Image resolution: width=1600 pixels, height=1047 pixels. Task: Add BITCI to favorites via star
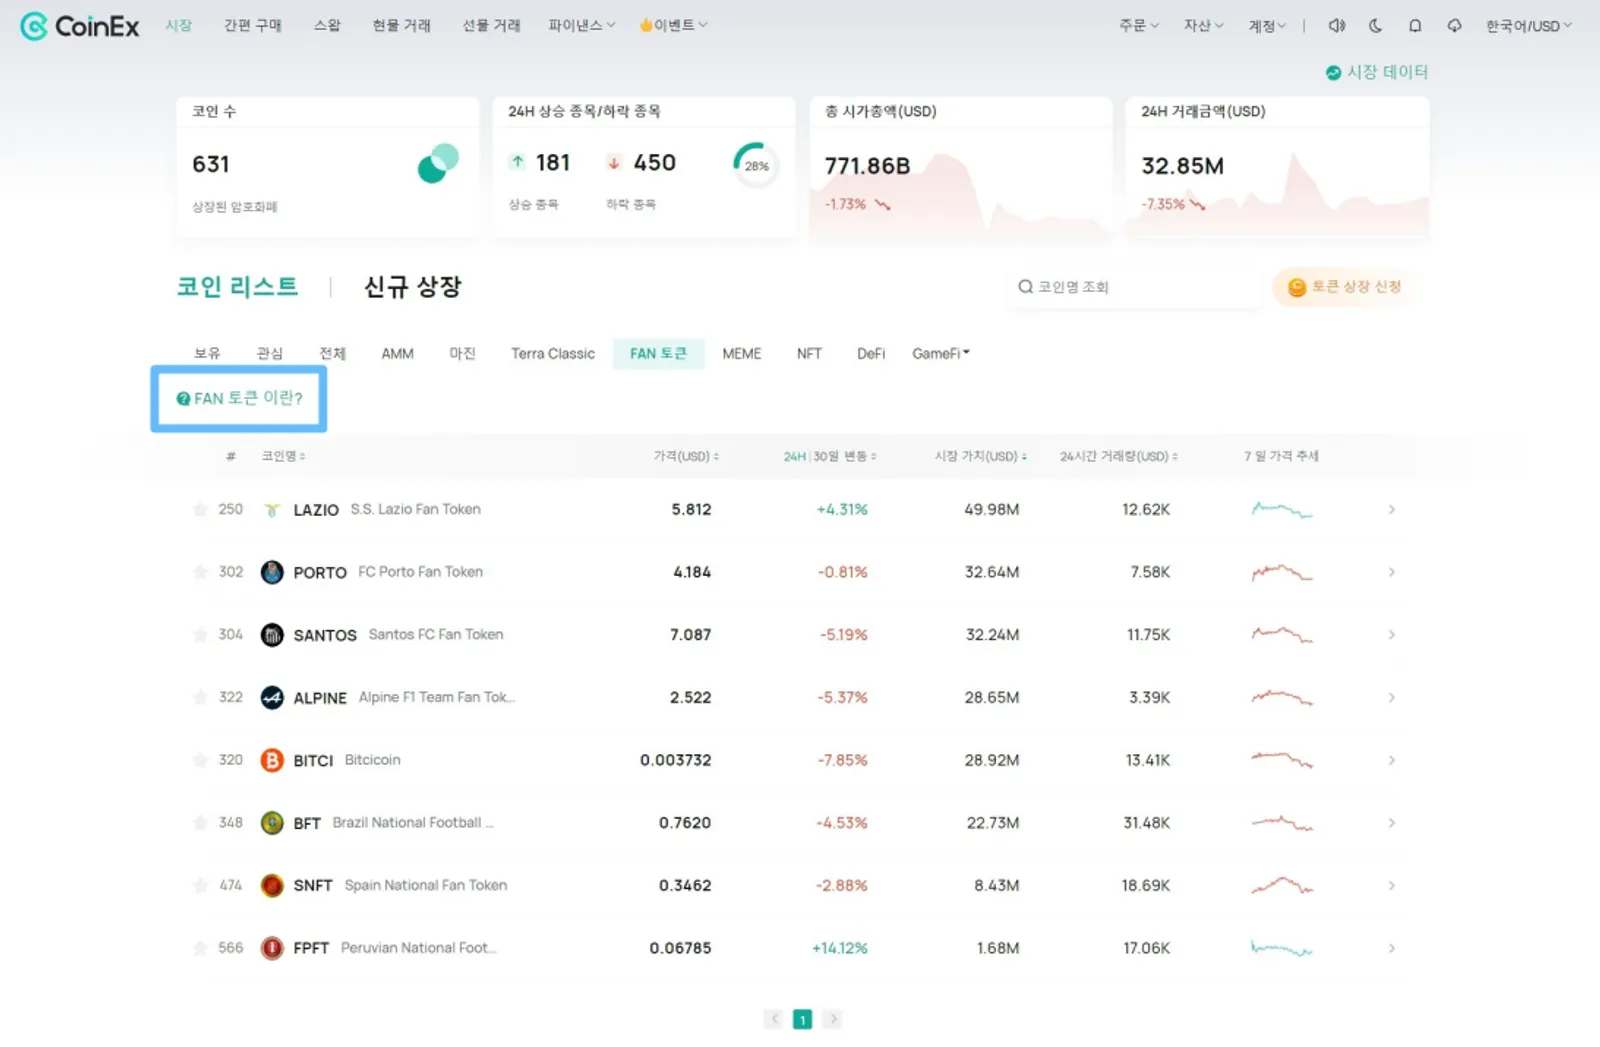(x=200, y=760)
